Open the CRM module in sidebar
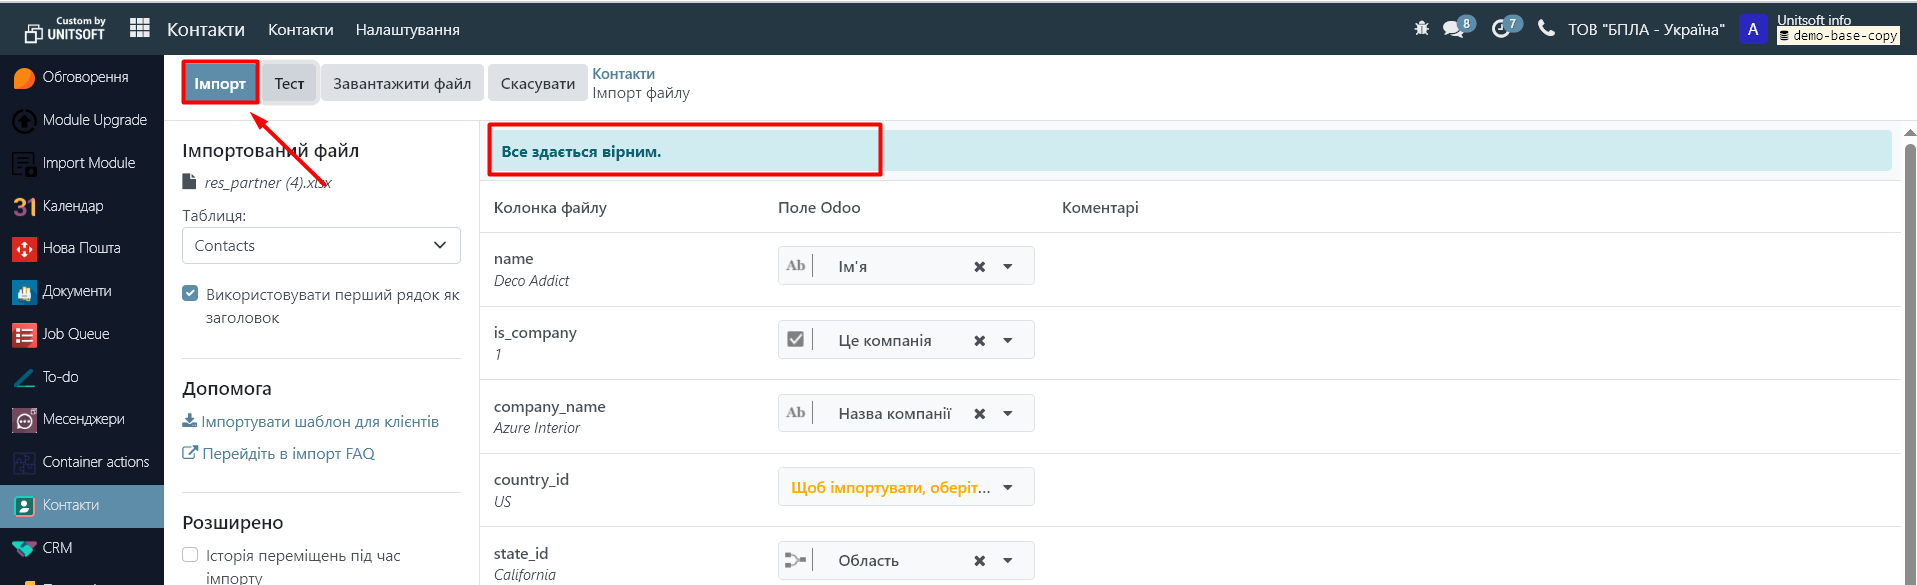Viewport: 1917px width, 585px height. [x=57, y=548]
